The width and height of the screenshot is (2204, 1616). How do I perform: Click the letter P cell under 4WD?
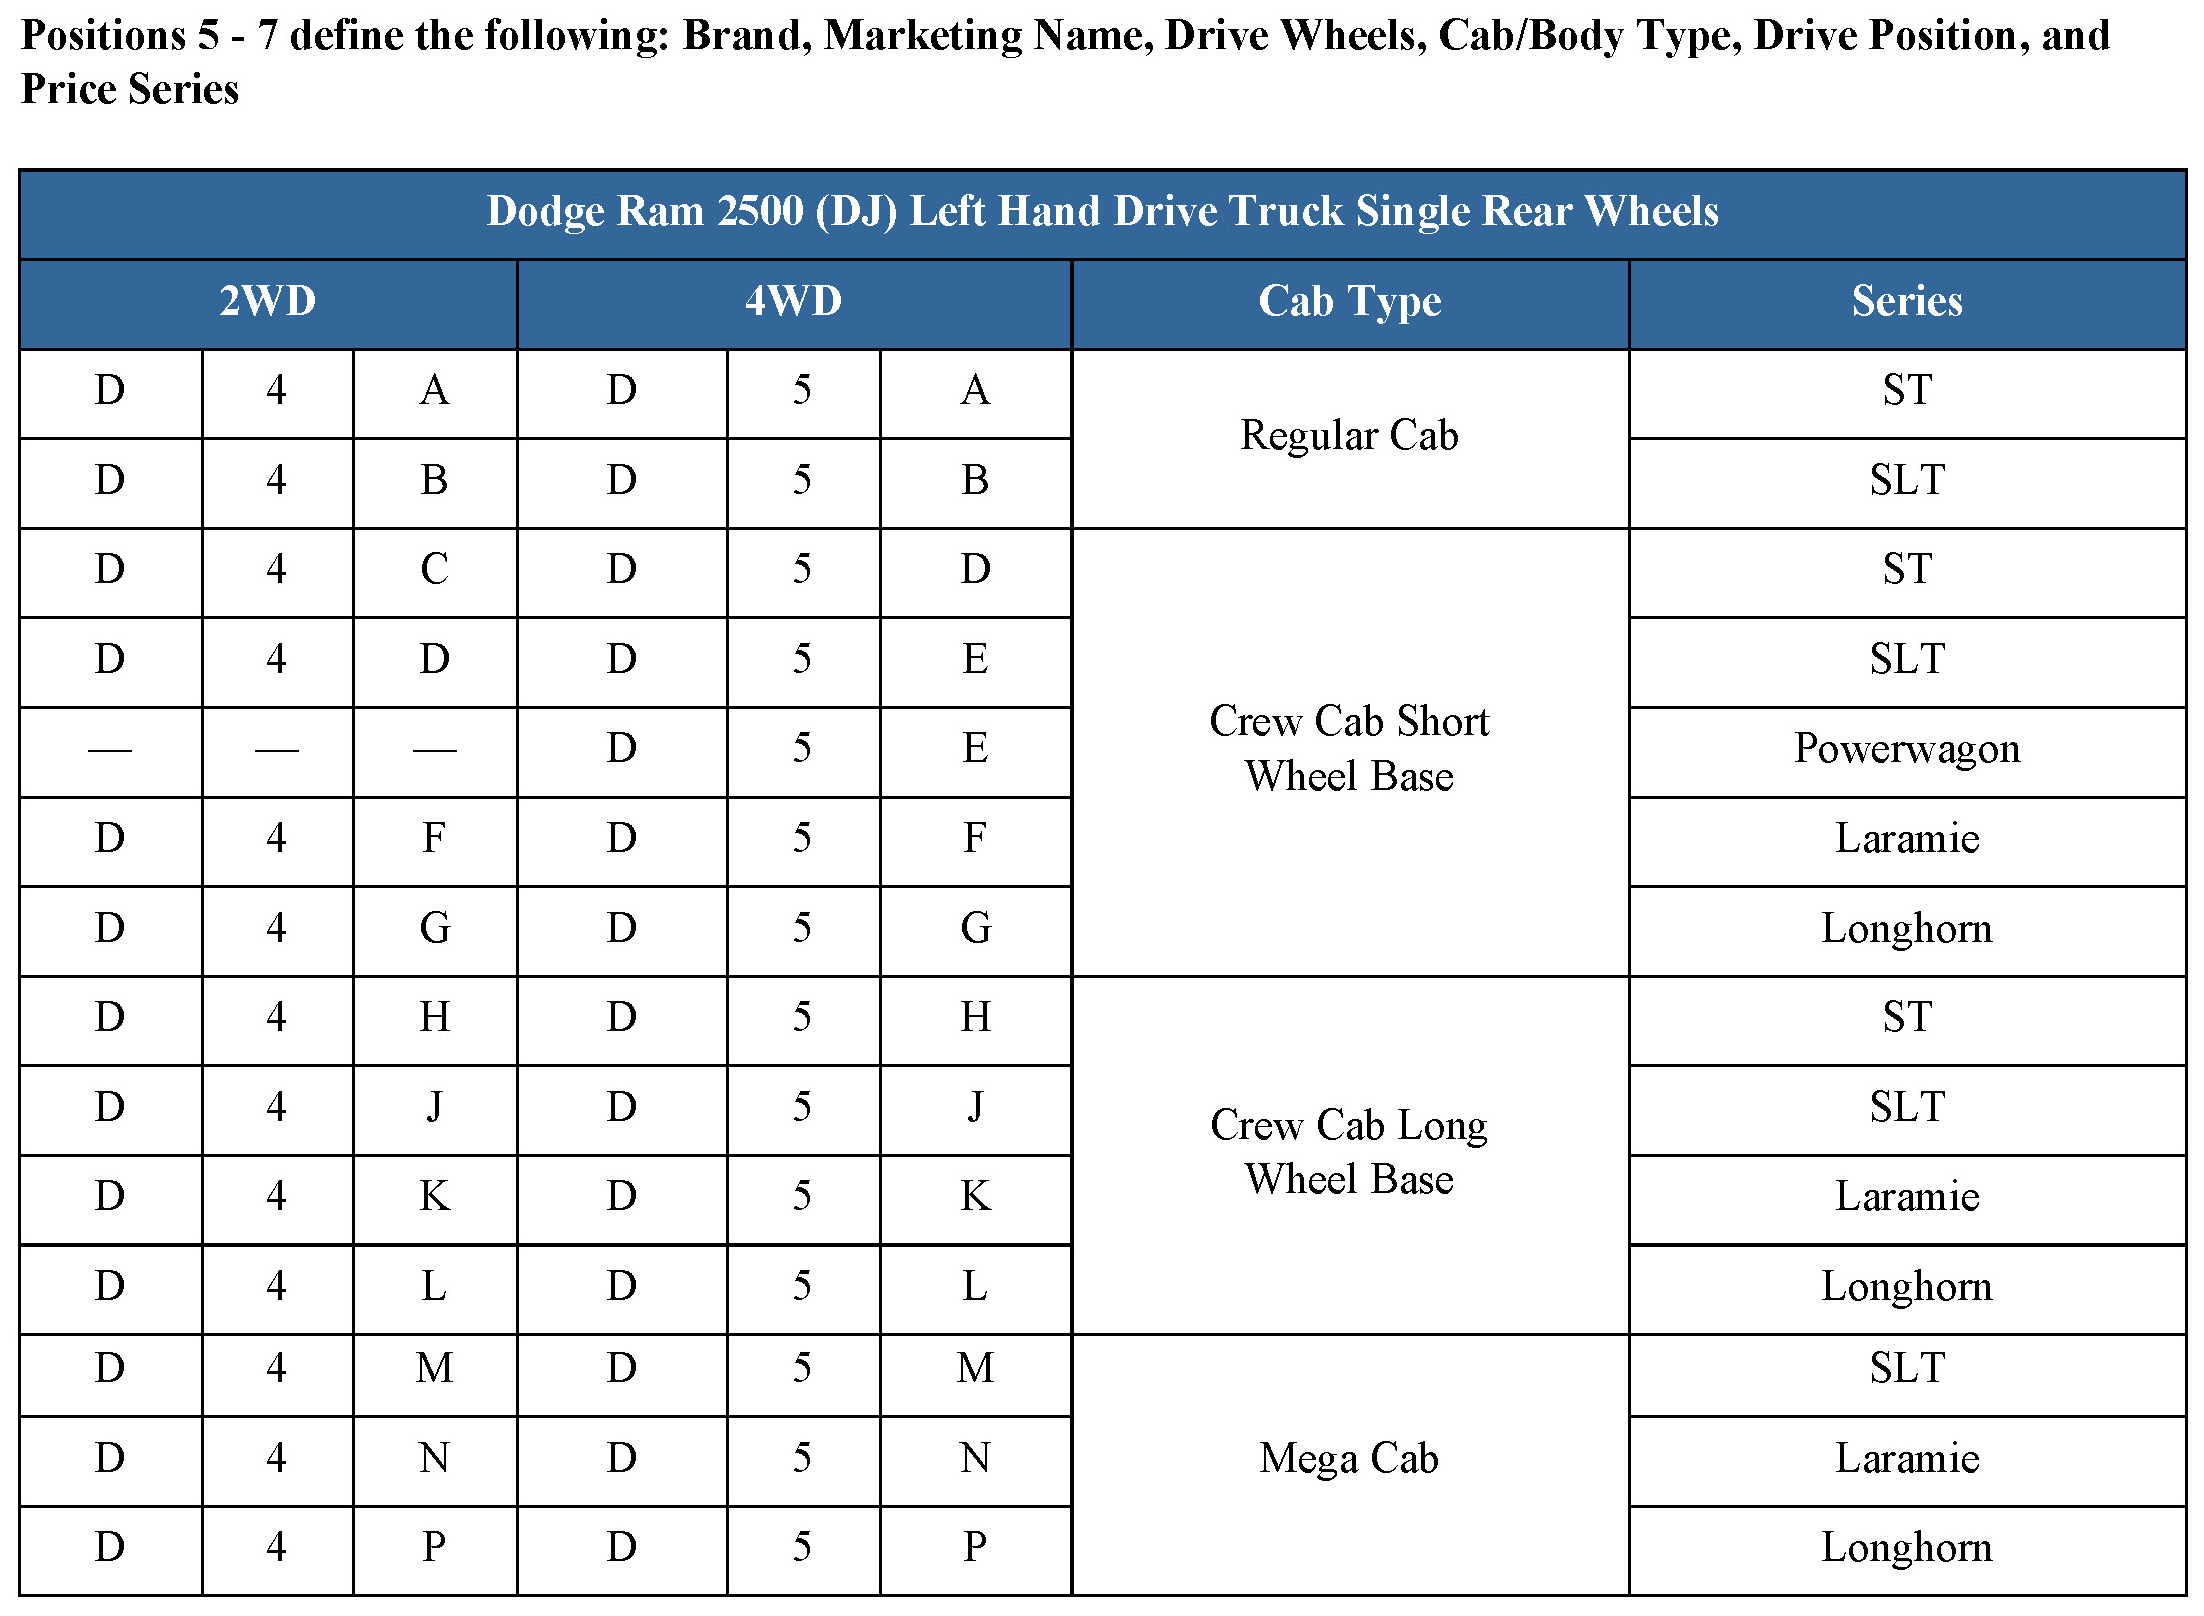point(975,1548)
